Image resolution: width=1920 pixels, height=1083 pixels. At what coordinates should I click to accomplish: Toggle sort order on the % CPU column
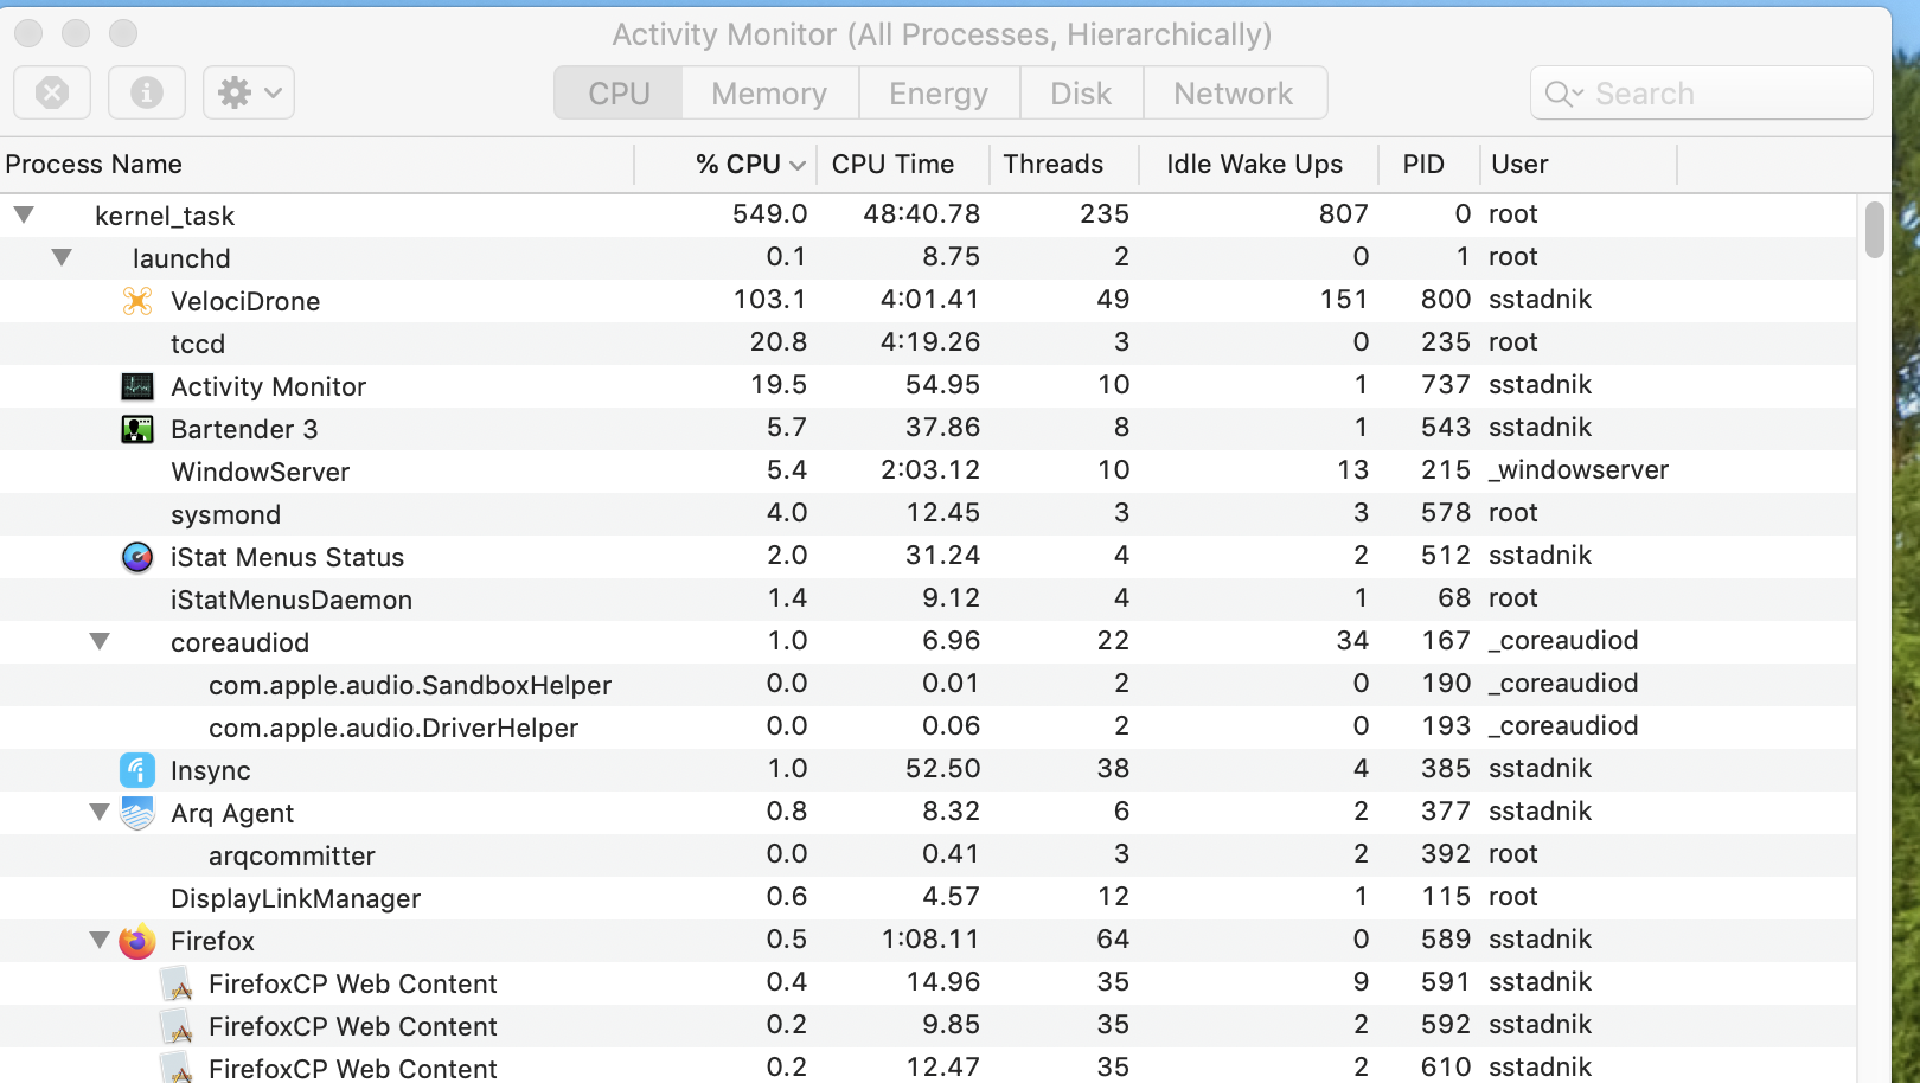(739, 163)
